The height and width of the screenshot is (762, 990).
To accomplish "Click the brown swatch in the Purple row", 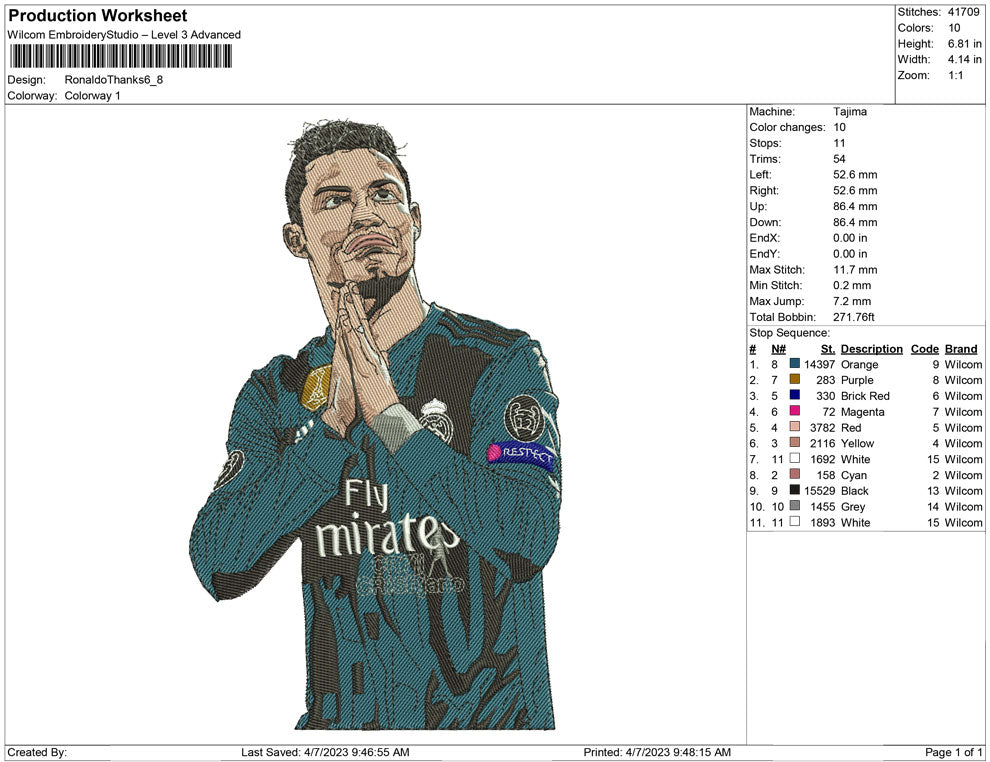I will click(794, 379).
